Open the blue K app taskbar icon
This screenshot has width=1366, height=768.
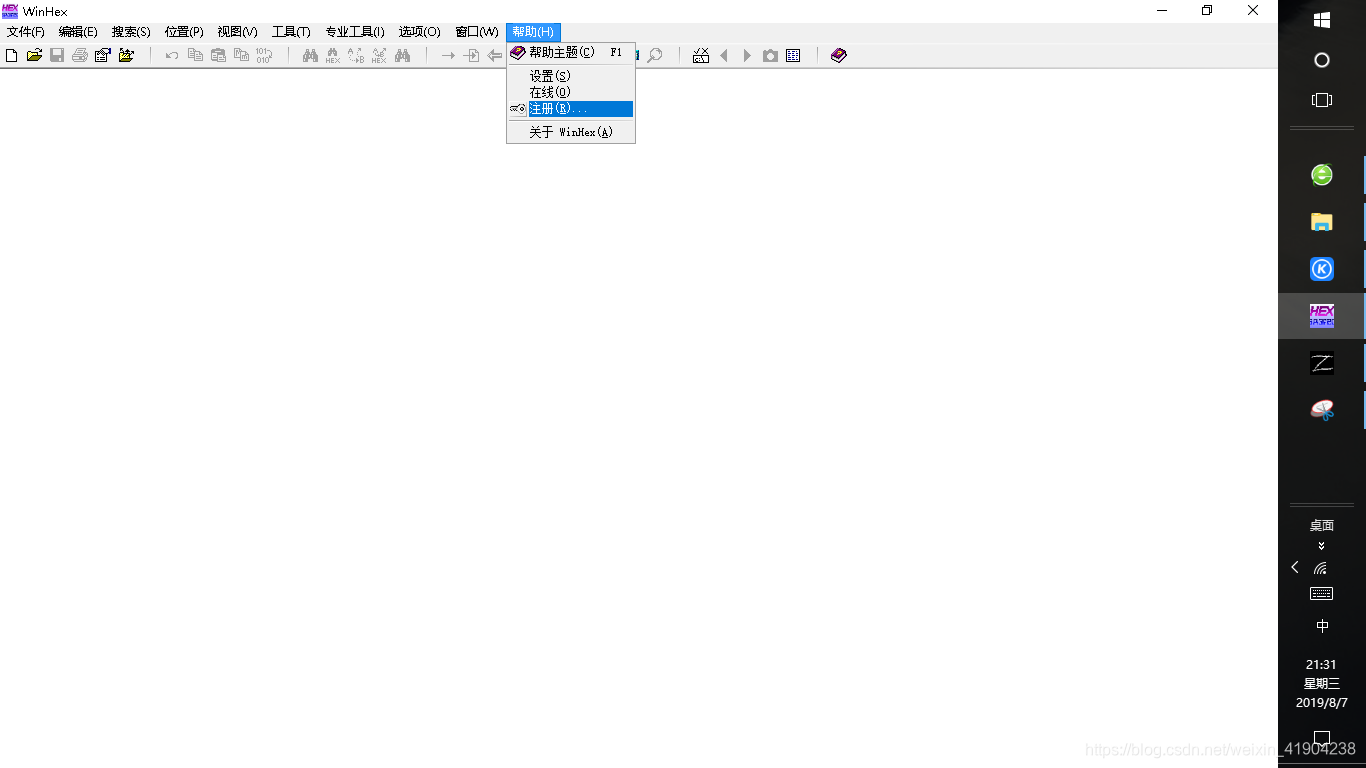[1322, 269]
